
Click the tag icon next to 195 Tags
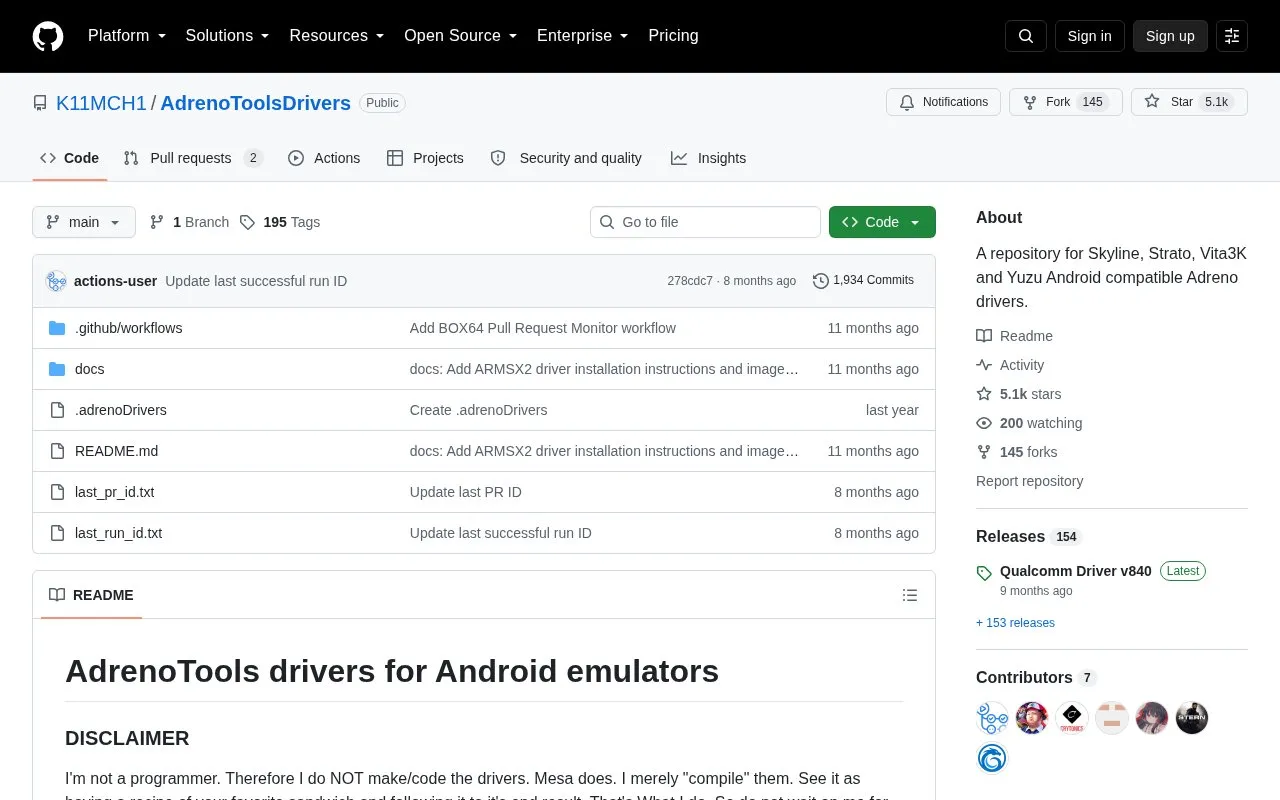click(247, 222)
